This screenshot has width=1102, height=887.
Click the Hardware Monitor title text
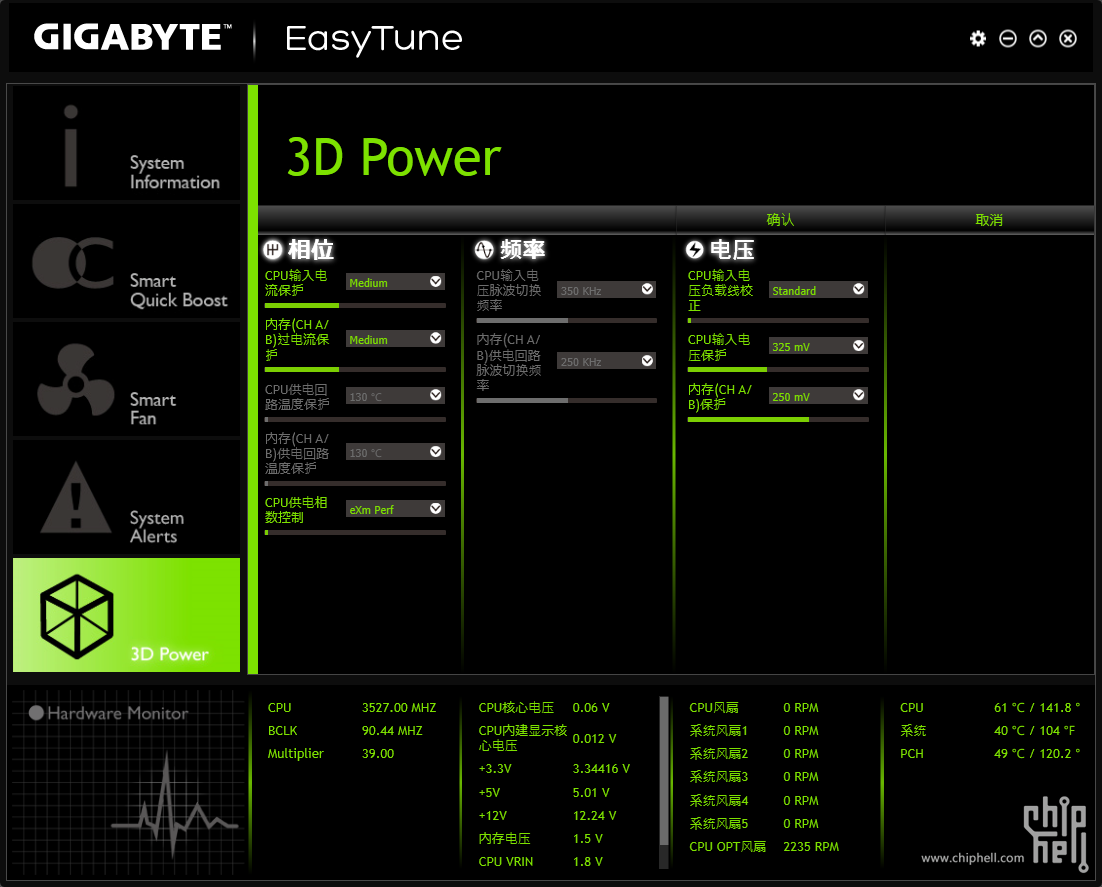point(117,713)
